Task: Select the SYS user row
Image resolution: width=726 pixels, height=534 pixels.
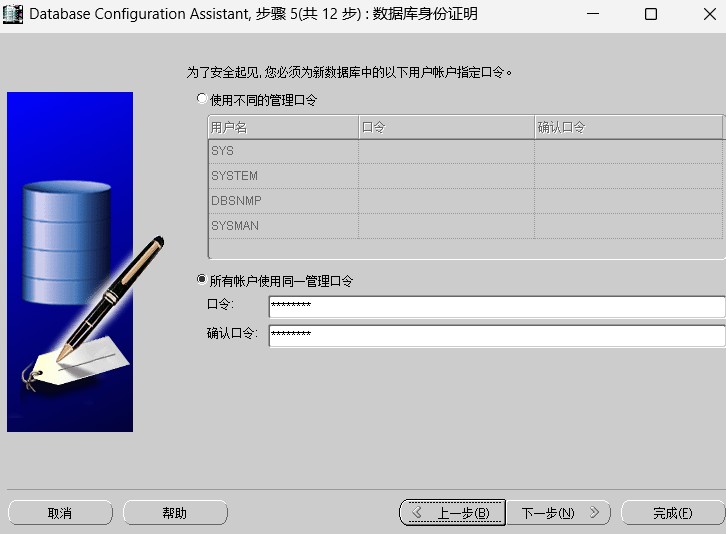Action: point(465,151)
